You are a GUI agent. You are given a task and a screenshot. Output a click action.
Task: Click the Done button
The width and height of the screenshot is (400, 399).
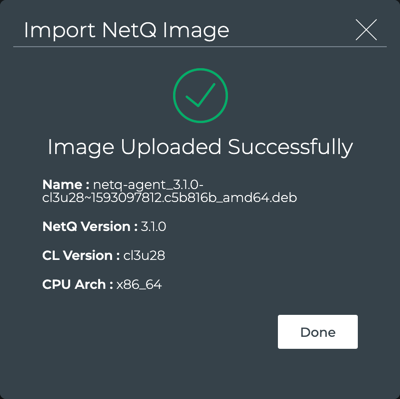(318, 332)
